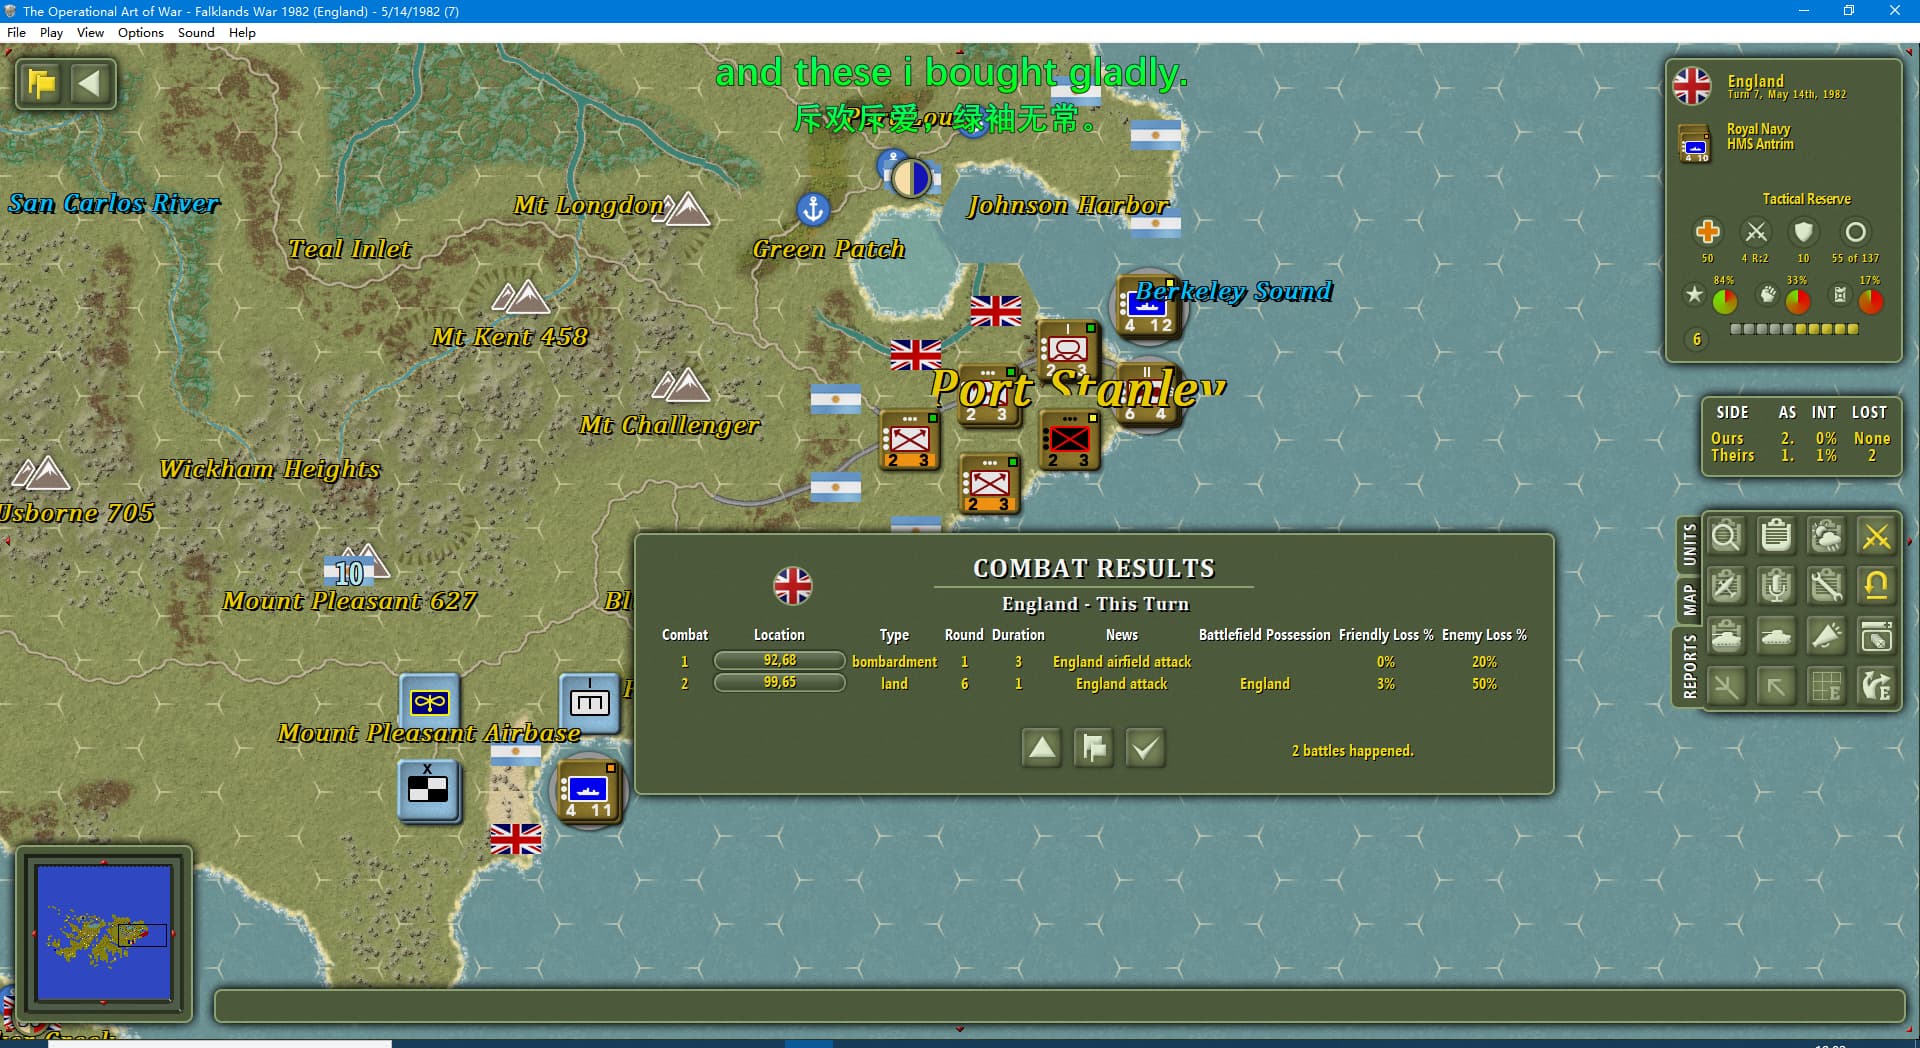Click the crossed swords combat report icon
Screen dimensions: 1920x1048
point(1876,537)
